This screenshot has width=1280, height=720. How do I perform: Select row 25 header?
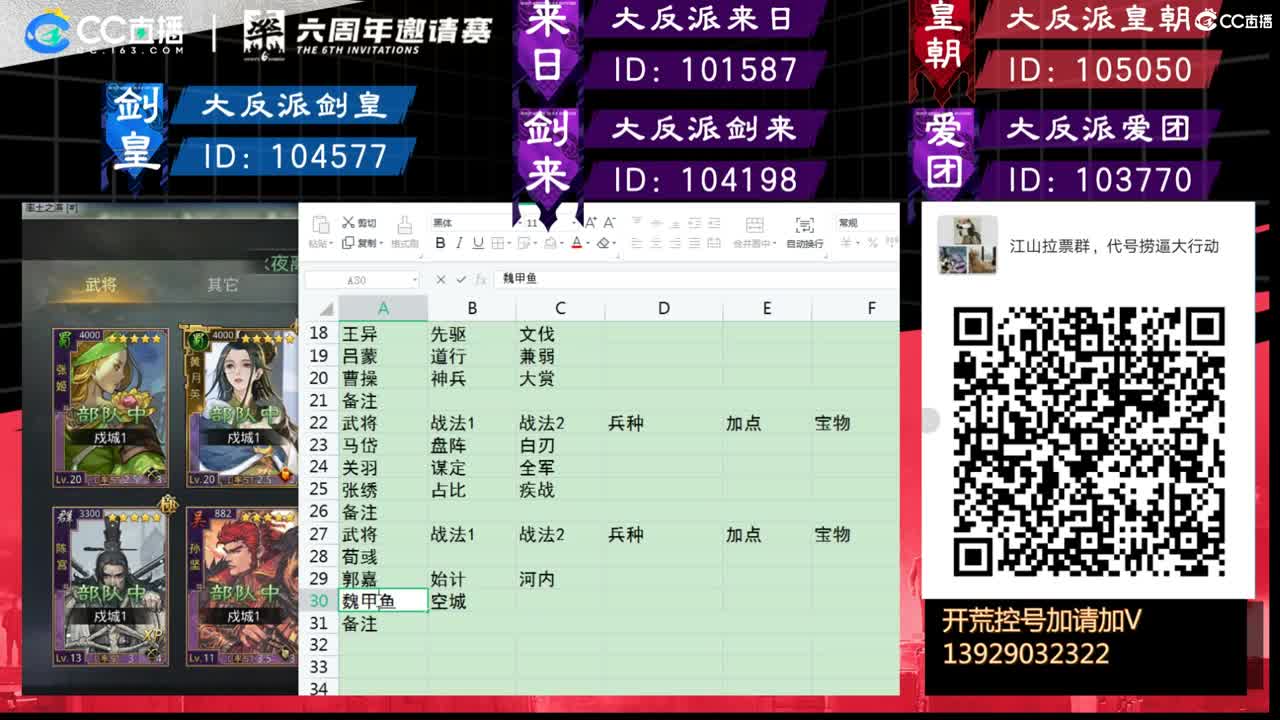click(x=319, y=490)
